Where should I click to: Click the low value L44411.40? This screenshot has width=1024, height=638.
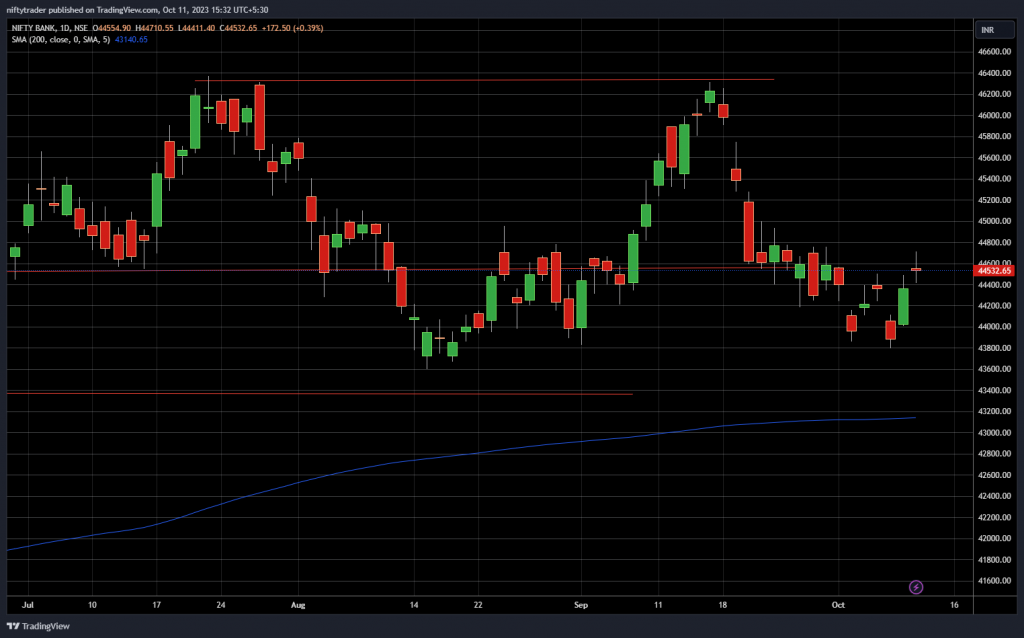tap(197, 28)
